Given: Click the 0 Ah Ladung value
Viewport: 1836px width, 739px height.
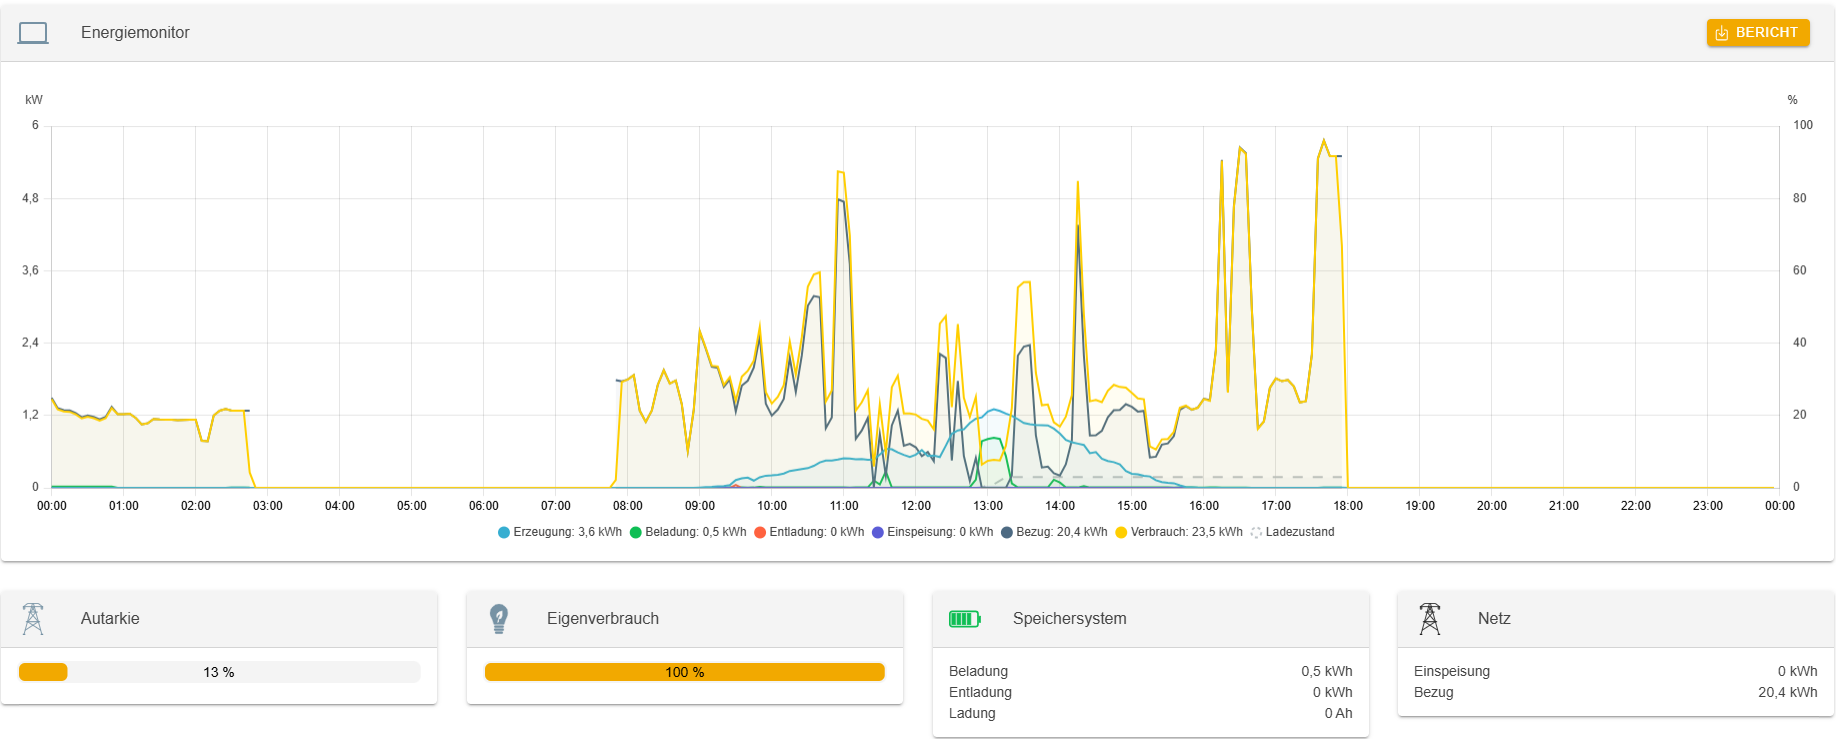Looking at the screenshot, I should (1338, 713).
